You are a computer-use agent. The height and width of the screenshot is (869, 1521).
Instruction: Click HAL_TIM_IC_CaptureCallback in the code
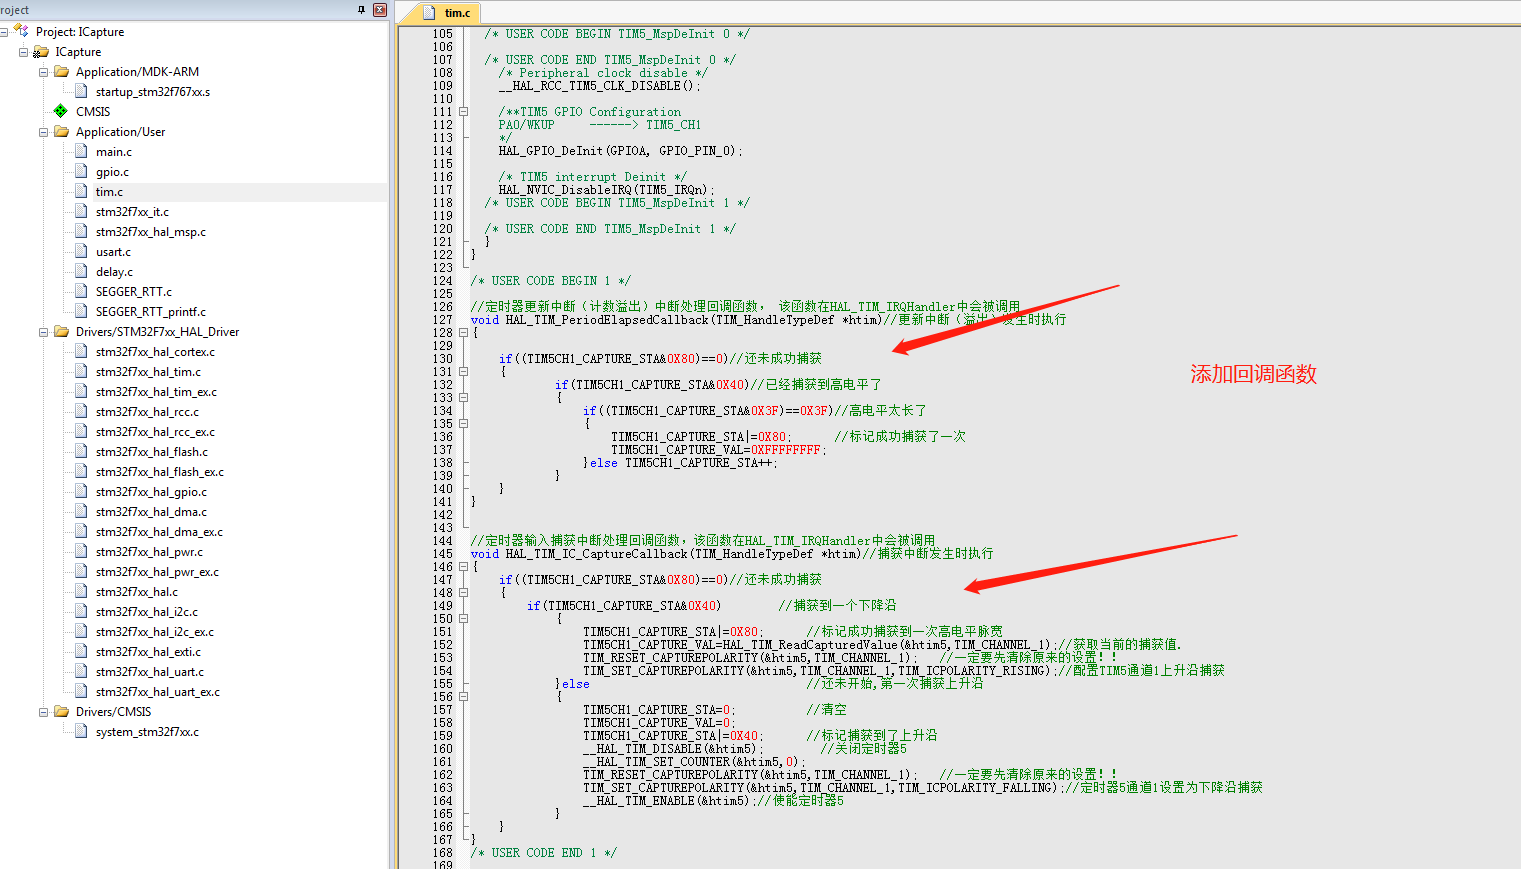point(596,554)
